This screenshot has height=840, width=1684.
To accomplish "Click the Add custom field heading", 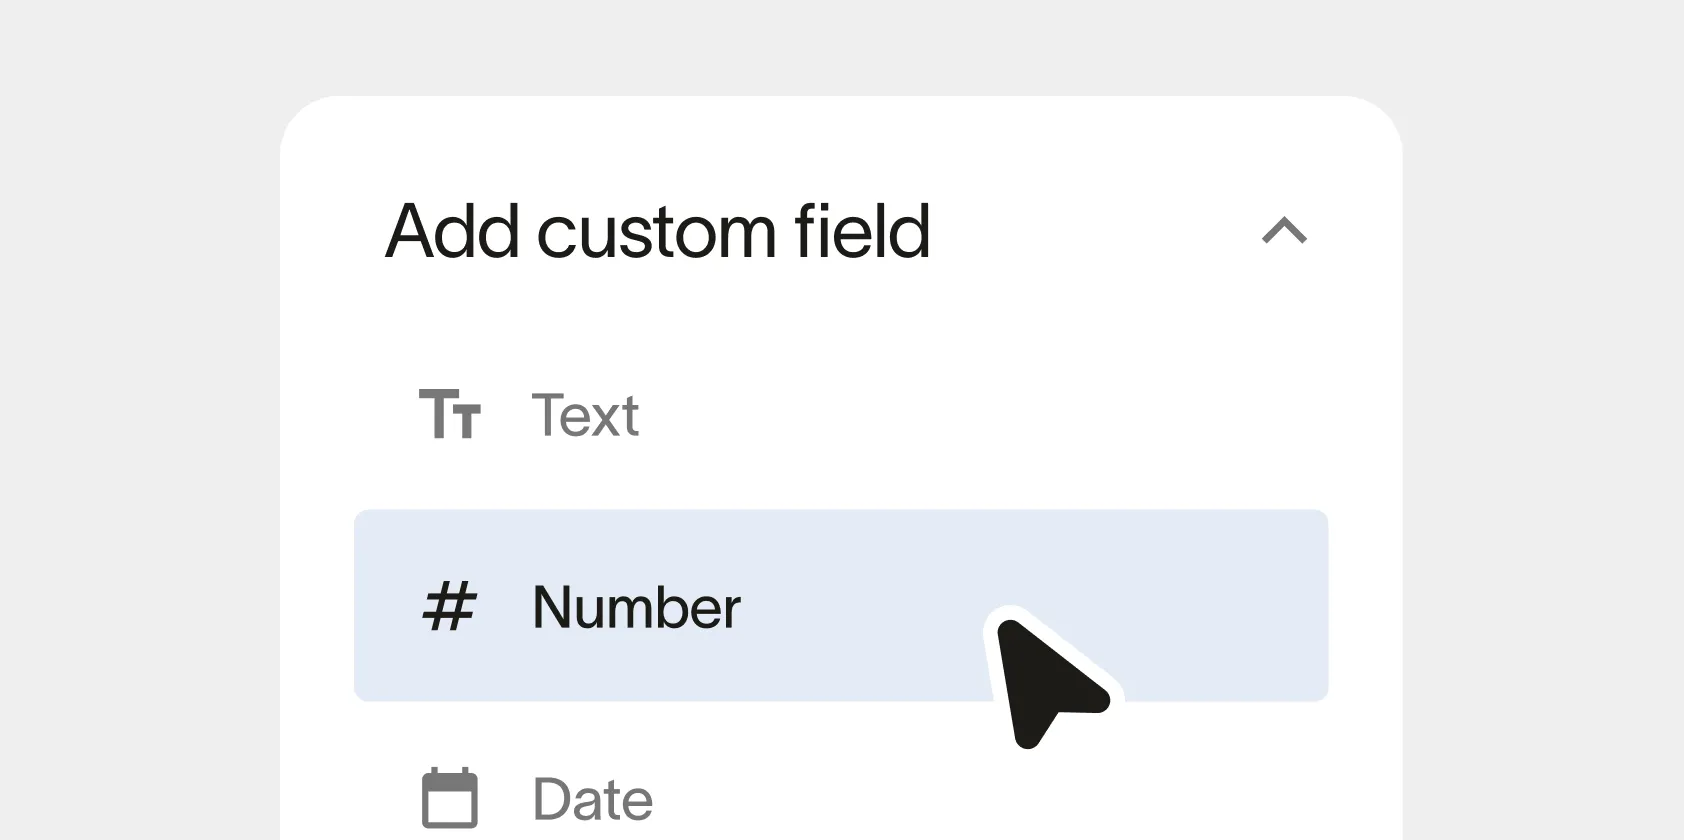I will point(658,231).
